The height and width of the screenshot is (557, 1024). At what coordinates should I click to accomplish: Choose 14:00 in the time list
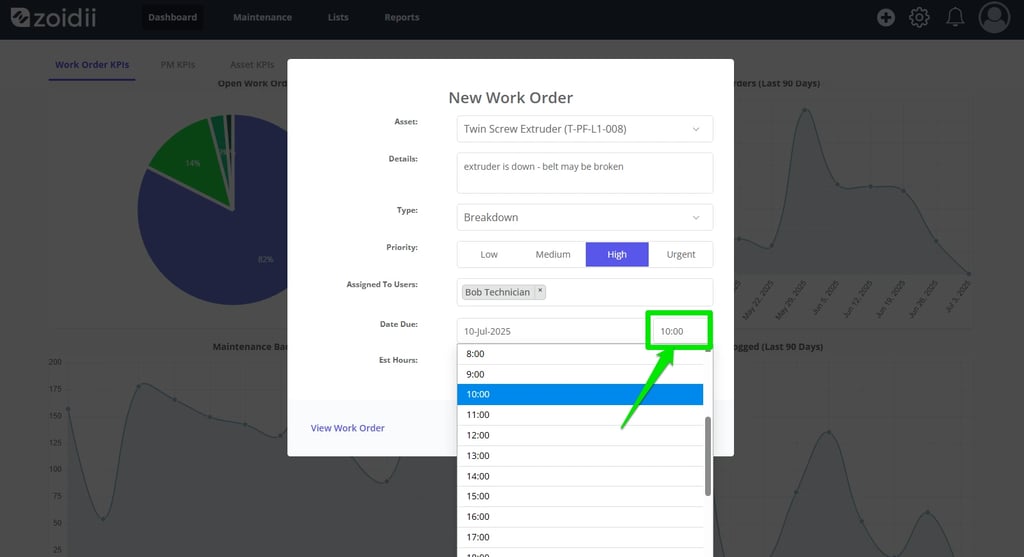(x=580, y=476)
